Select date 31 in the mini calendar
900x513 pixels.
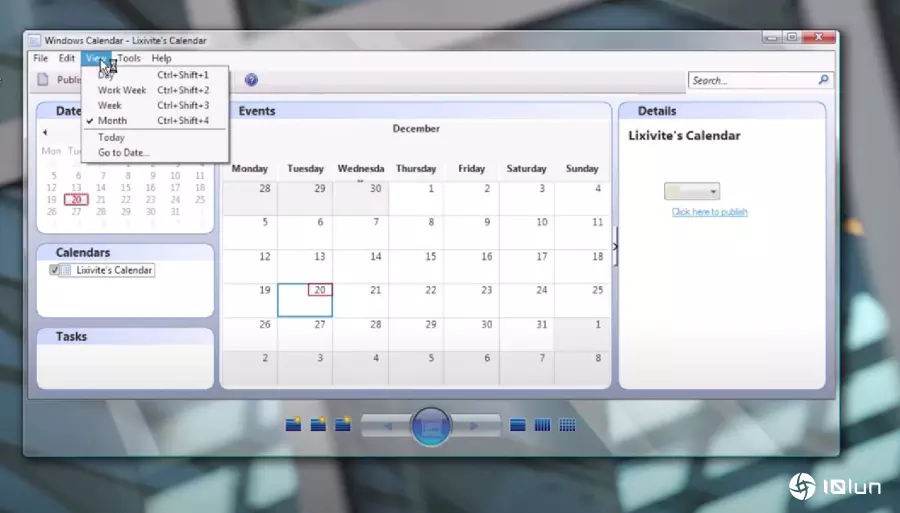pos(175,212)
